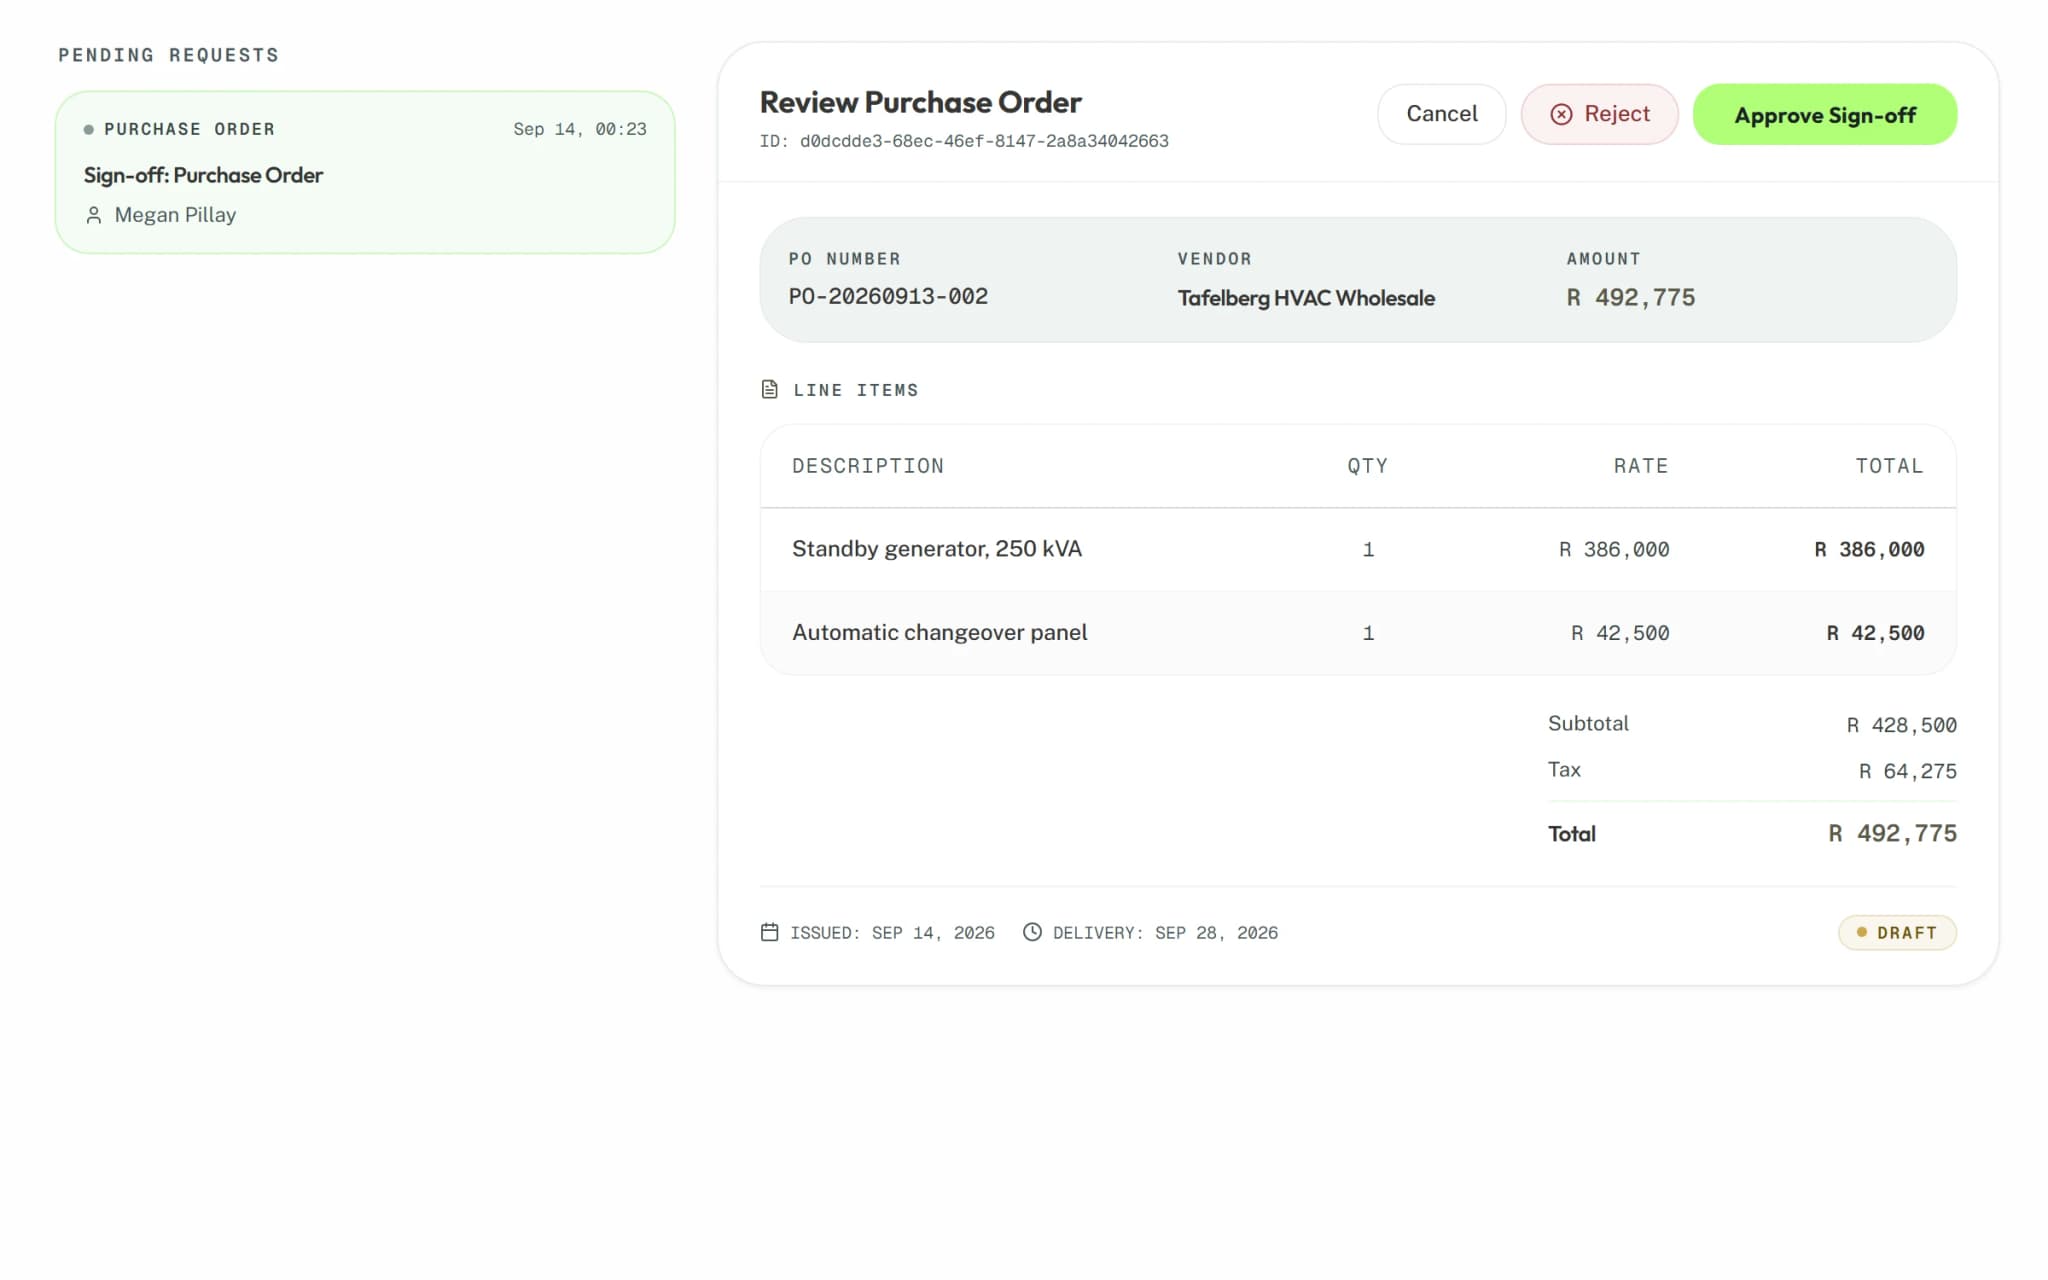Click the TOTAL column header

coord(1889,466)
